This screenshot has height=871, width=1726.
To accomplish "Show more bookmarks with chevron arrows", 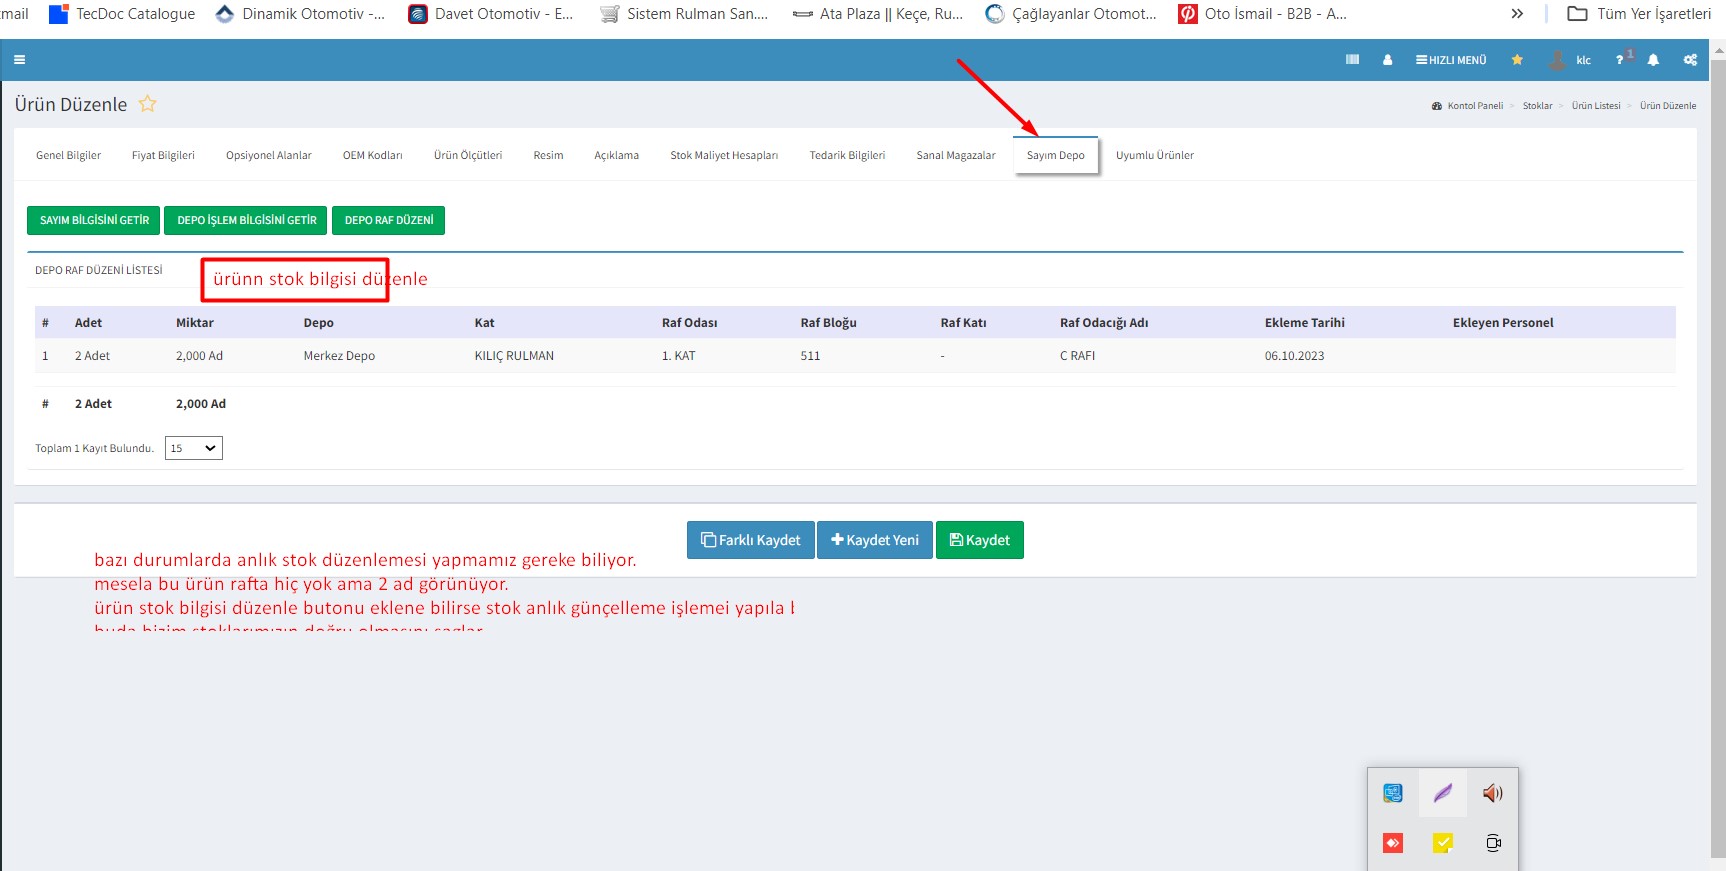I will (1517, 14).
